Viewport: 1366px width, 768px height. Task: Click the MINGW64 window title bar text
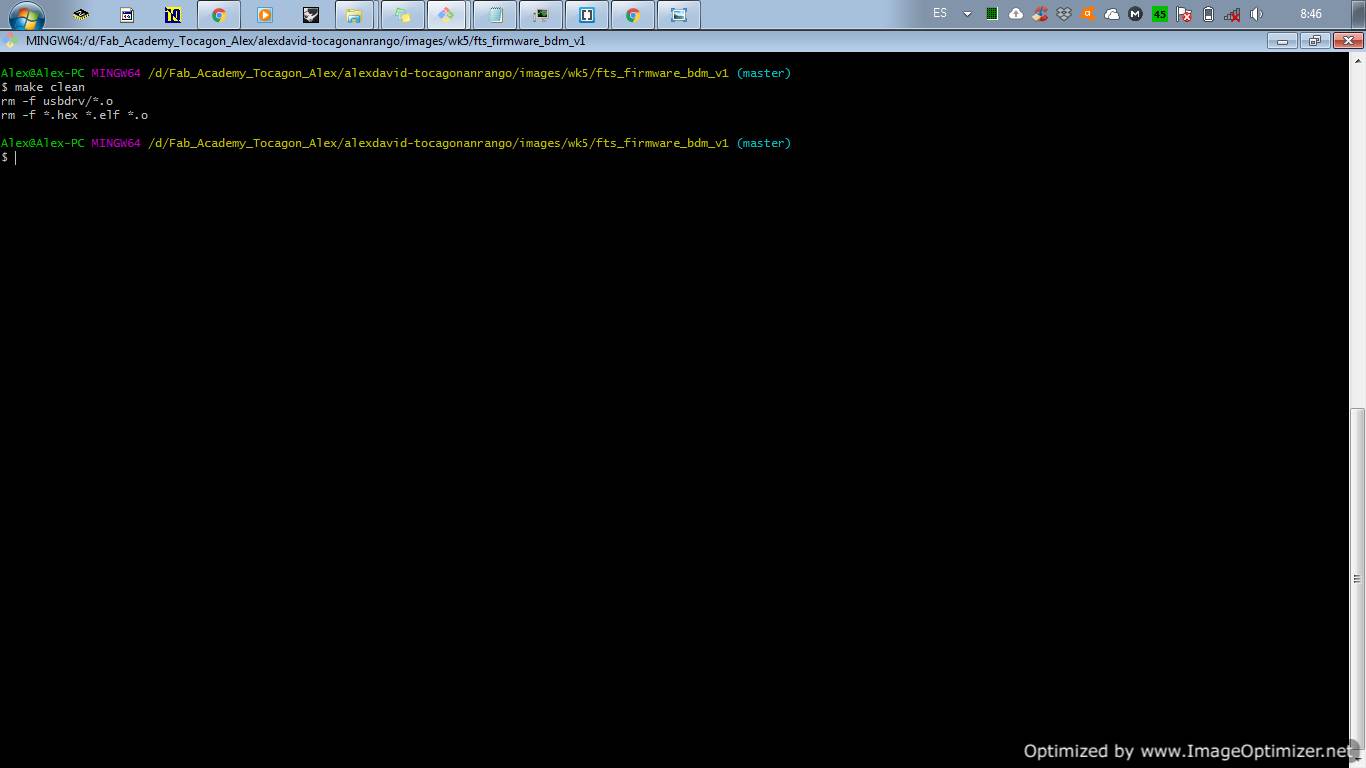pos(306,41)
